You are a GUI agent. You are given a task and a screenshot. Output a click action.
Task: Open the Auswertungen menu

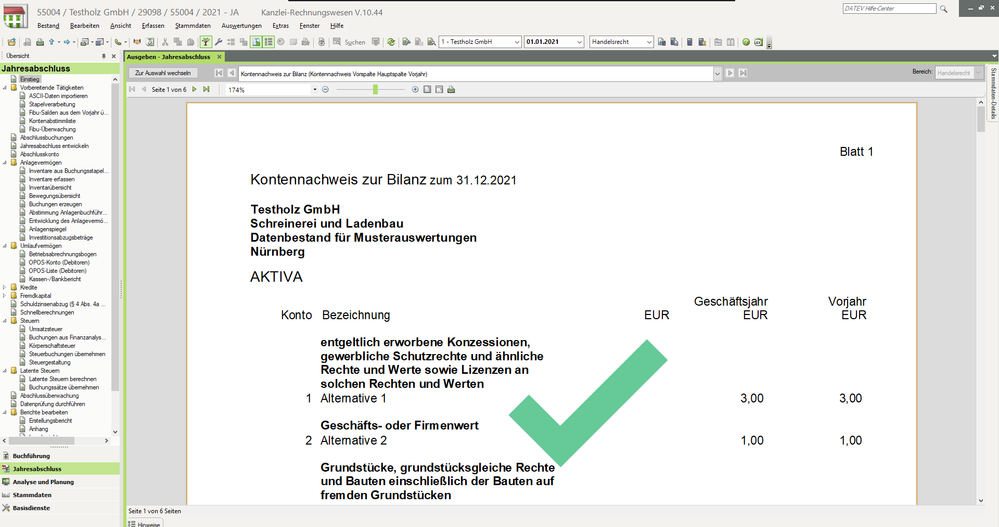coord(241,25)
